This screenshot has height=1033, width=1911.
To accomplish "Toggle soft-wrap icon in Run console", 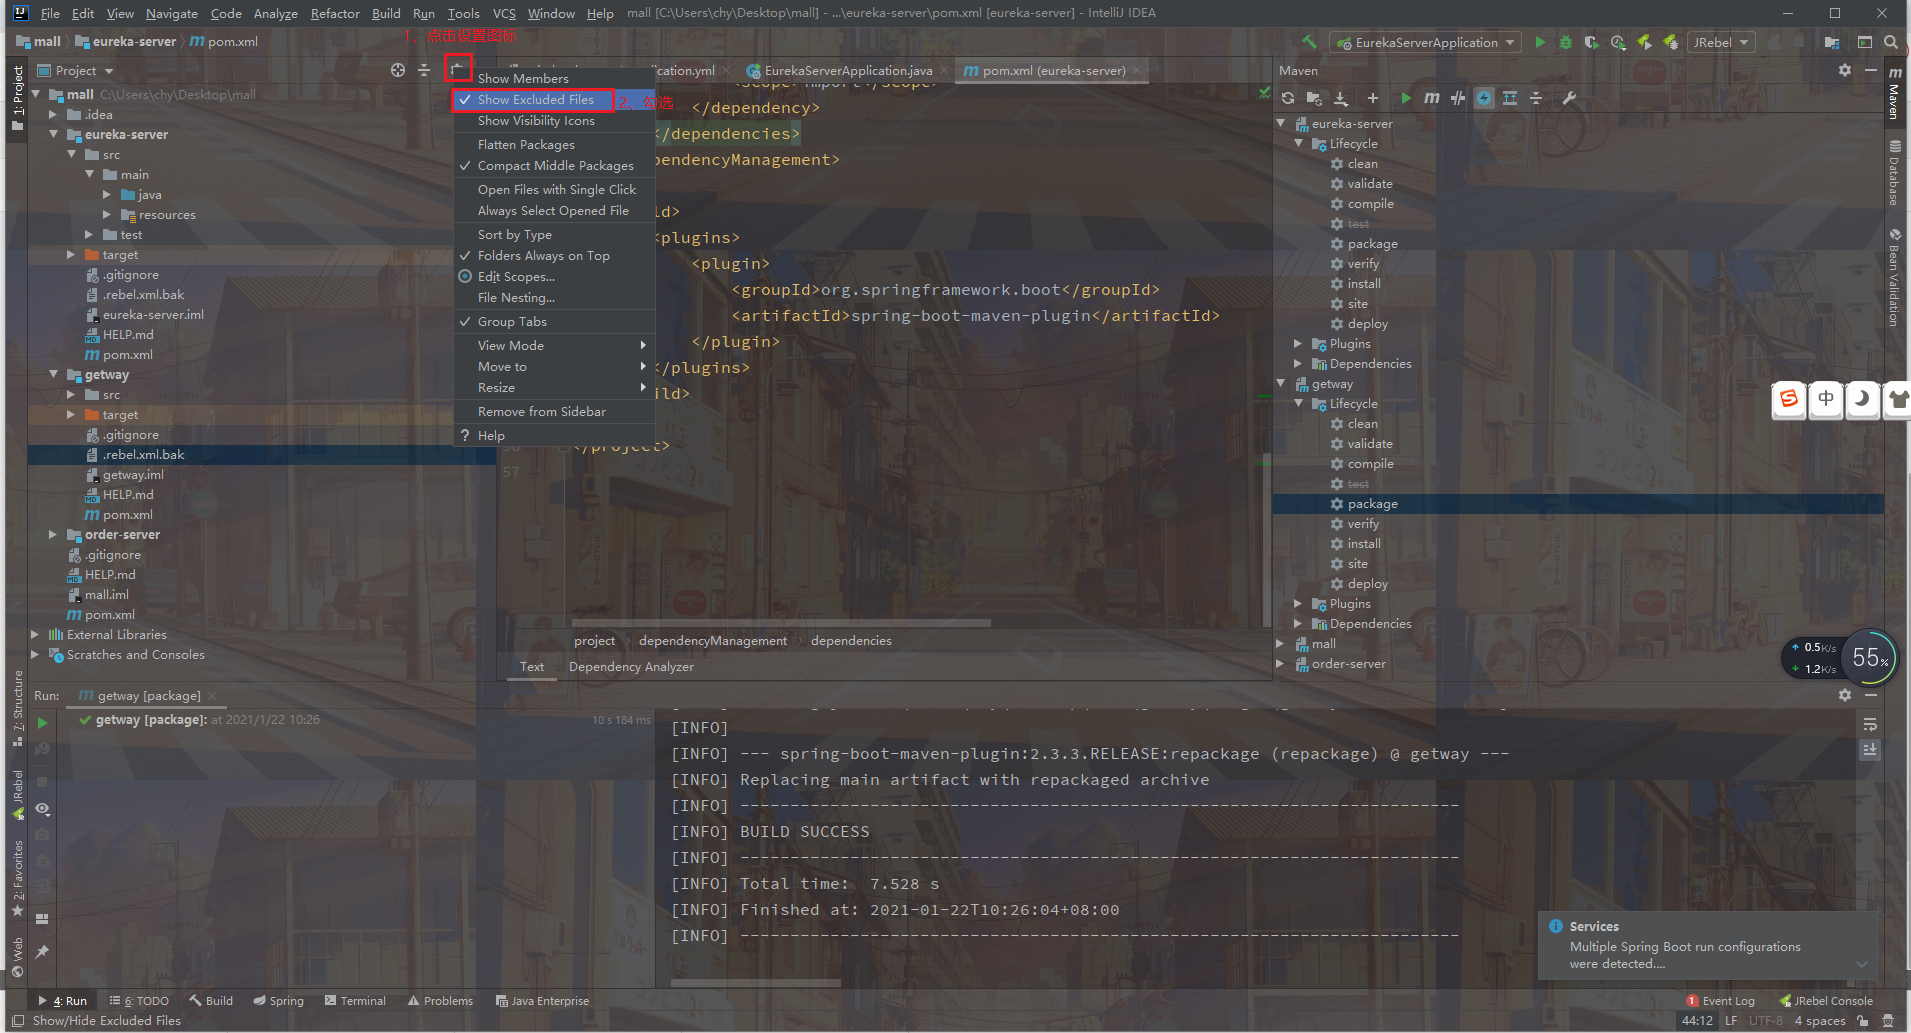I will (1870, 724).
